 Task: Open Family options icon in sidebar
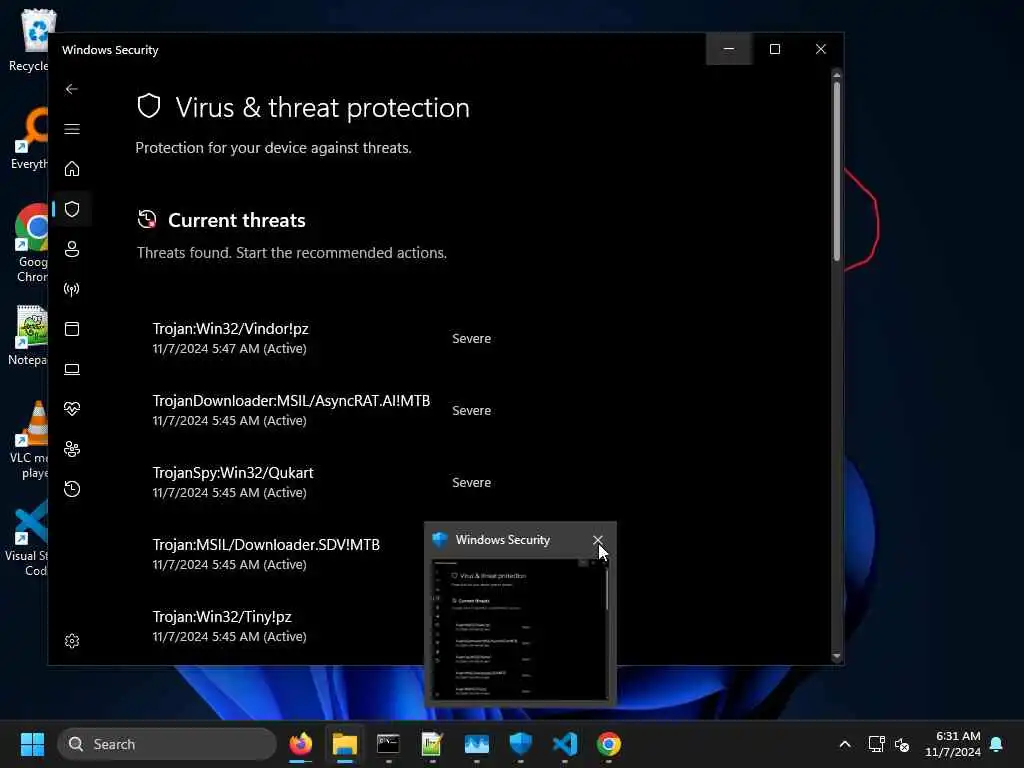tap(72, 449)
